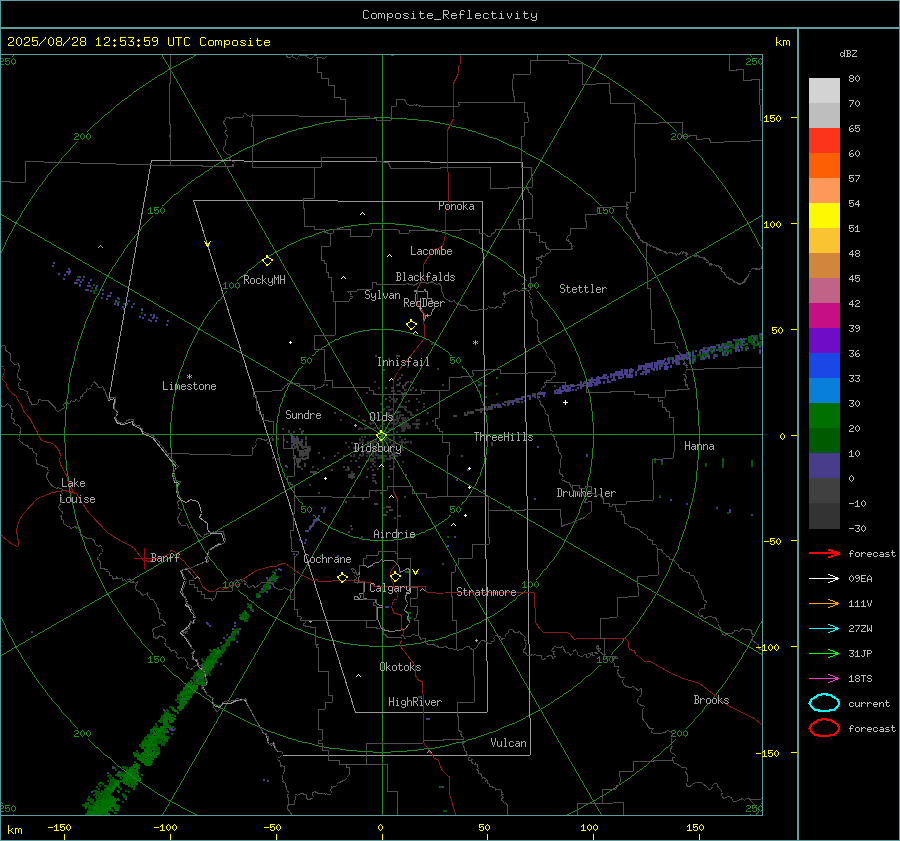Click the Strathmore label
The image size is (900, 841).
[486, 592]
